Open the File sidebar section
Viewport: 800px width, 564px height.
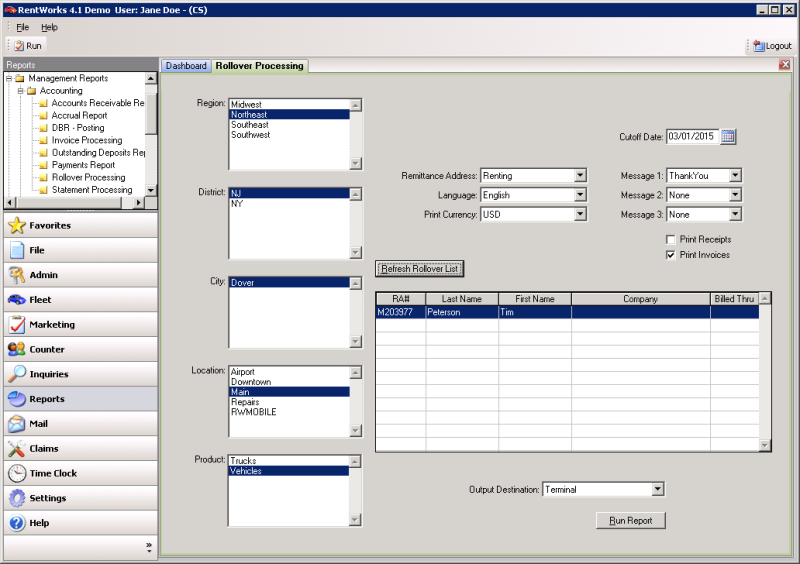(81, 250)
